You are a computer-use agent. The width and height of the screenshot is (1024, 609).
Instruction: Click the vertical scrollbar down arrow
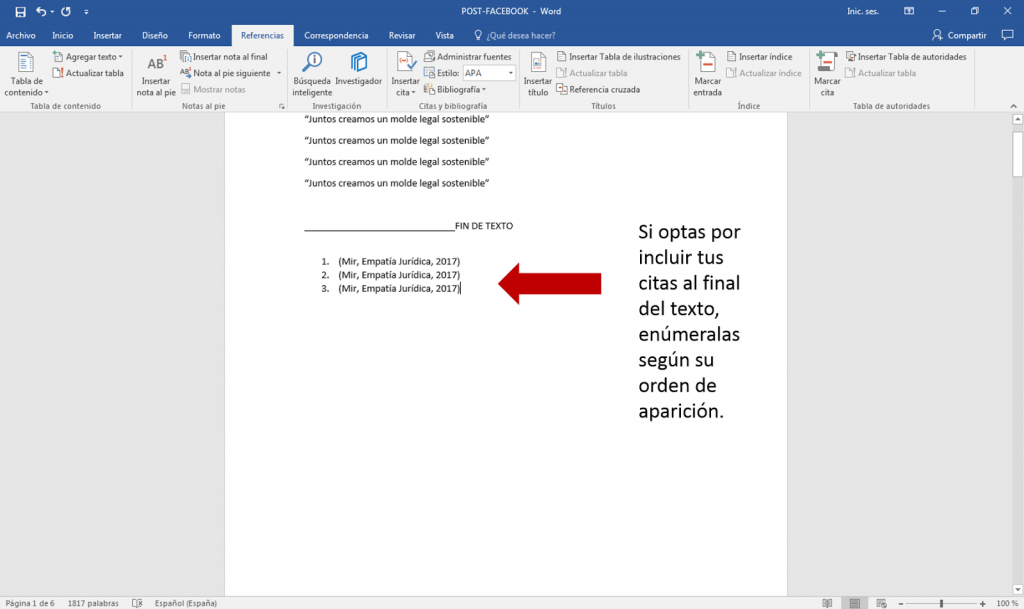click(1017, 590)
